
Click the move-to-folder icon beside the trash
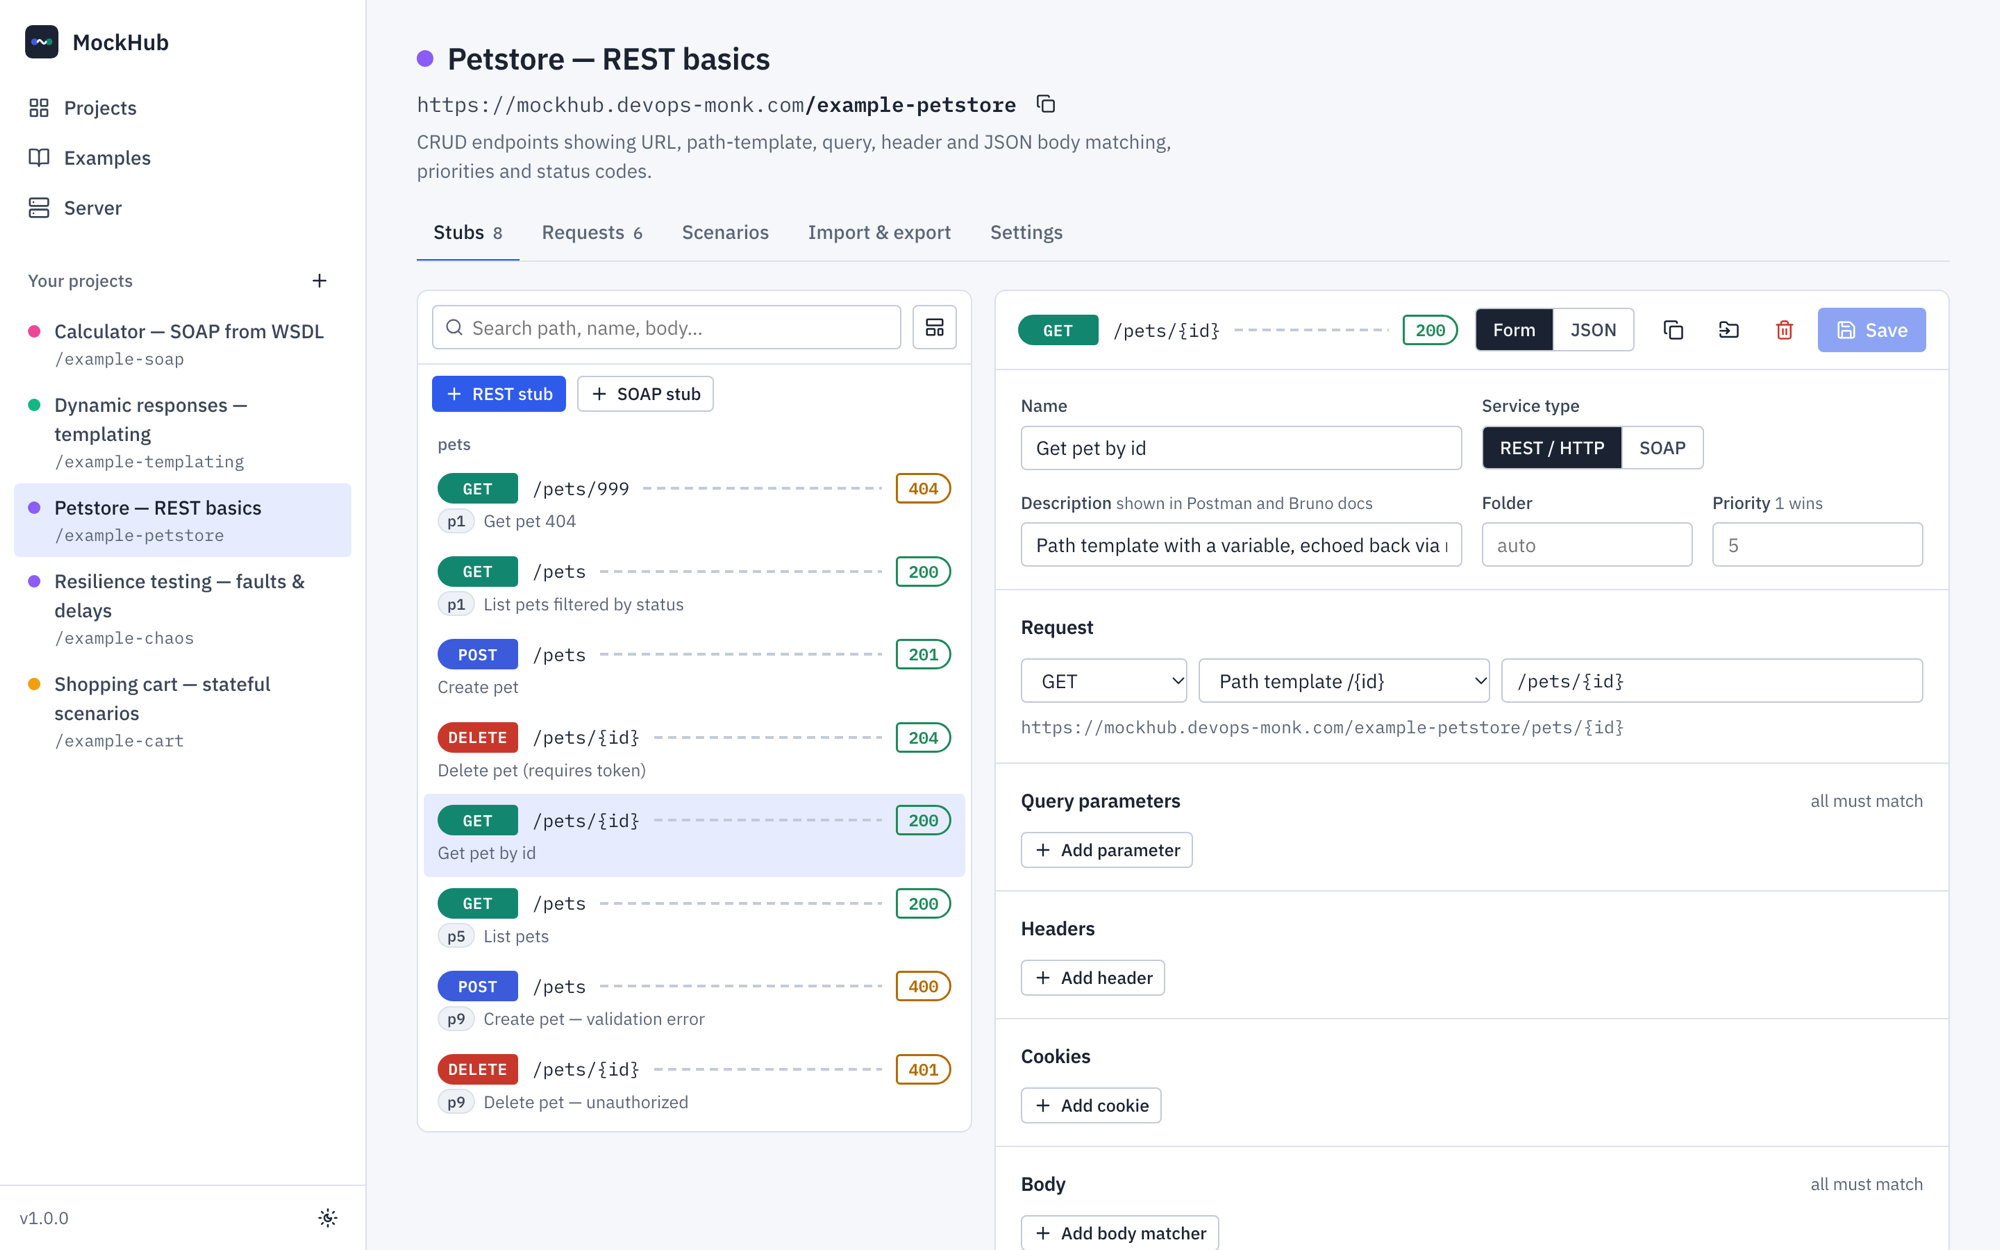coord(1729,330)
